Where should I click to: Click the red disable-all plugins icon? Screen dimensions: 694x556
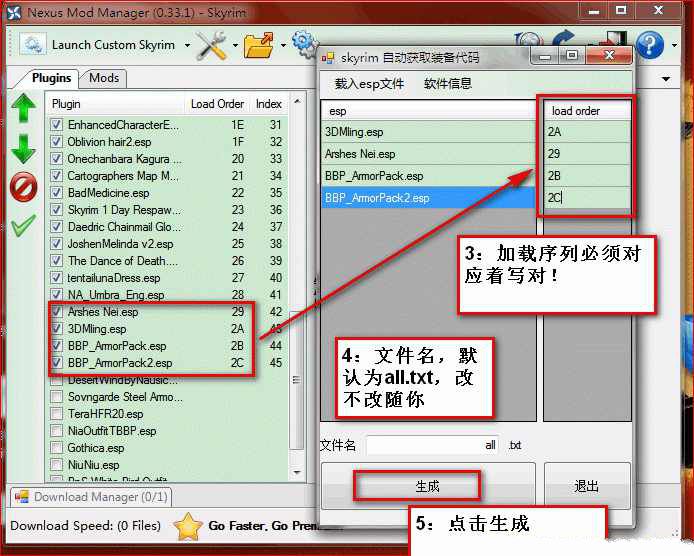point(23,187)
